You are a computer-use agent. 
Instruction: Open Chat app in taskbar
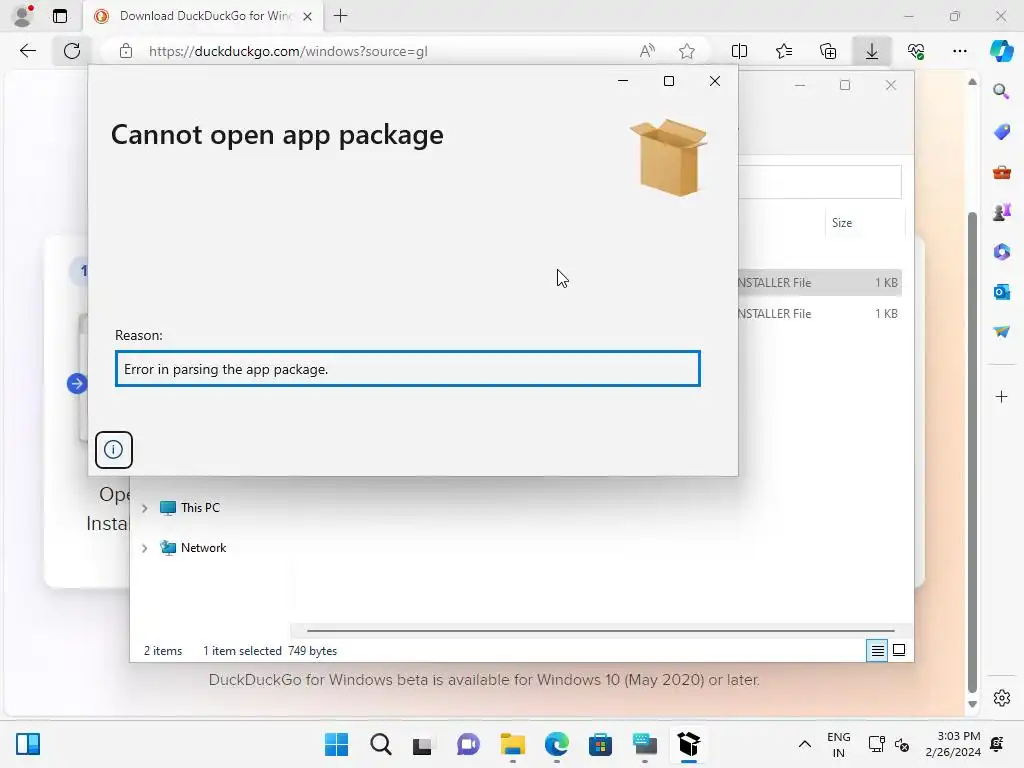tap(468, 744)
